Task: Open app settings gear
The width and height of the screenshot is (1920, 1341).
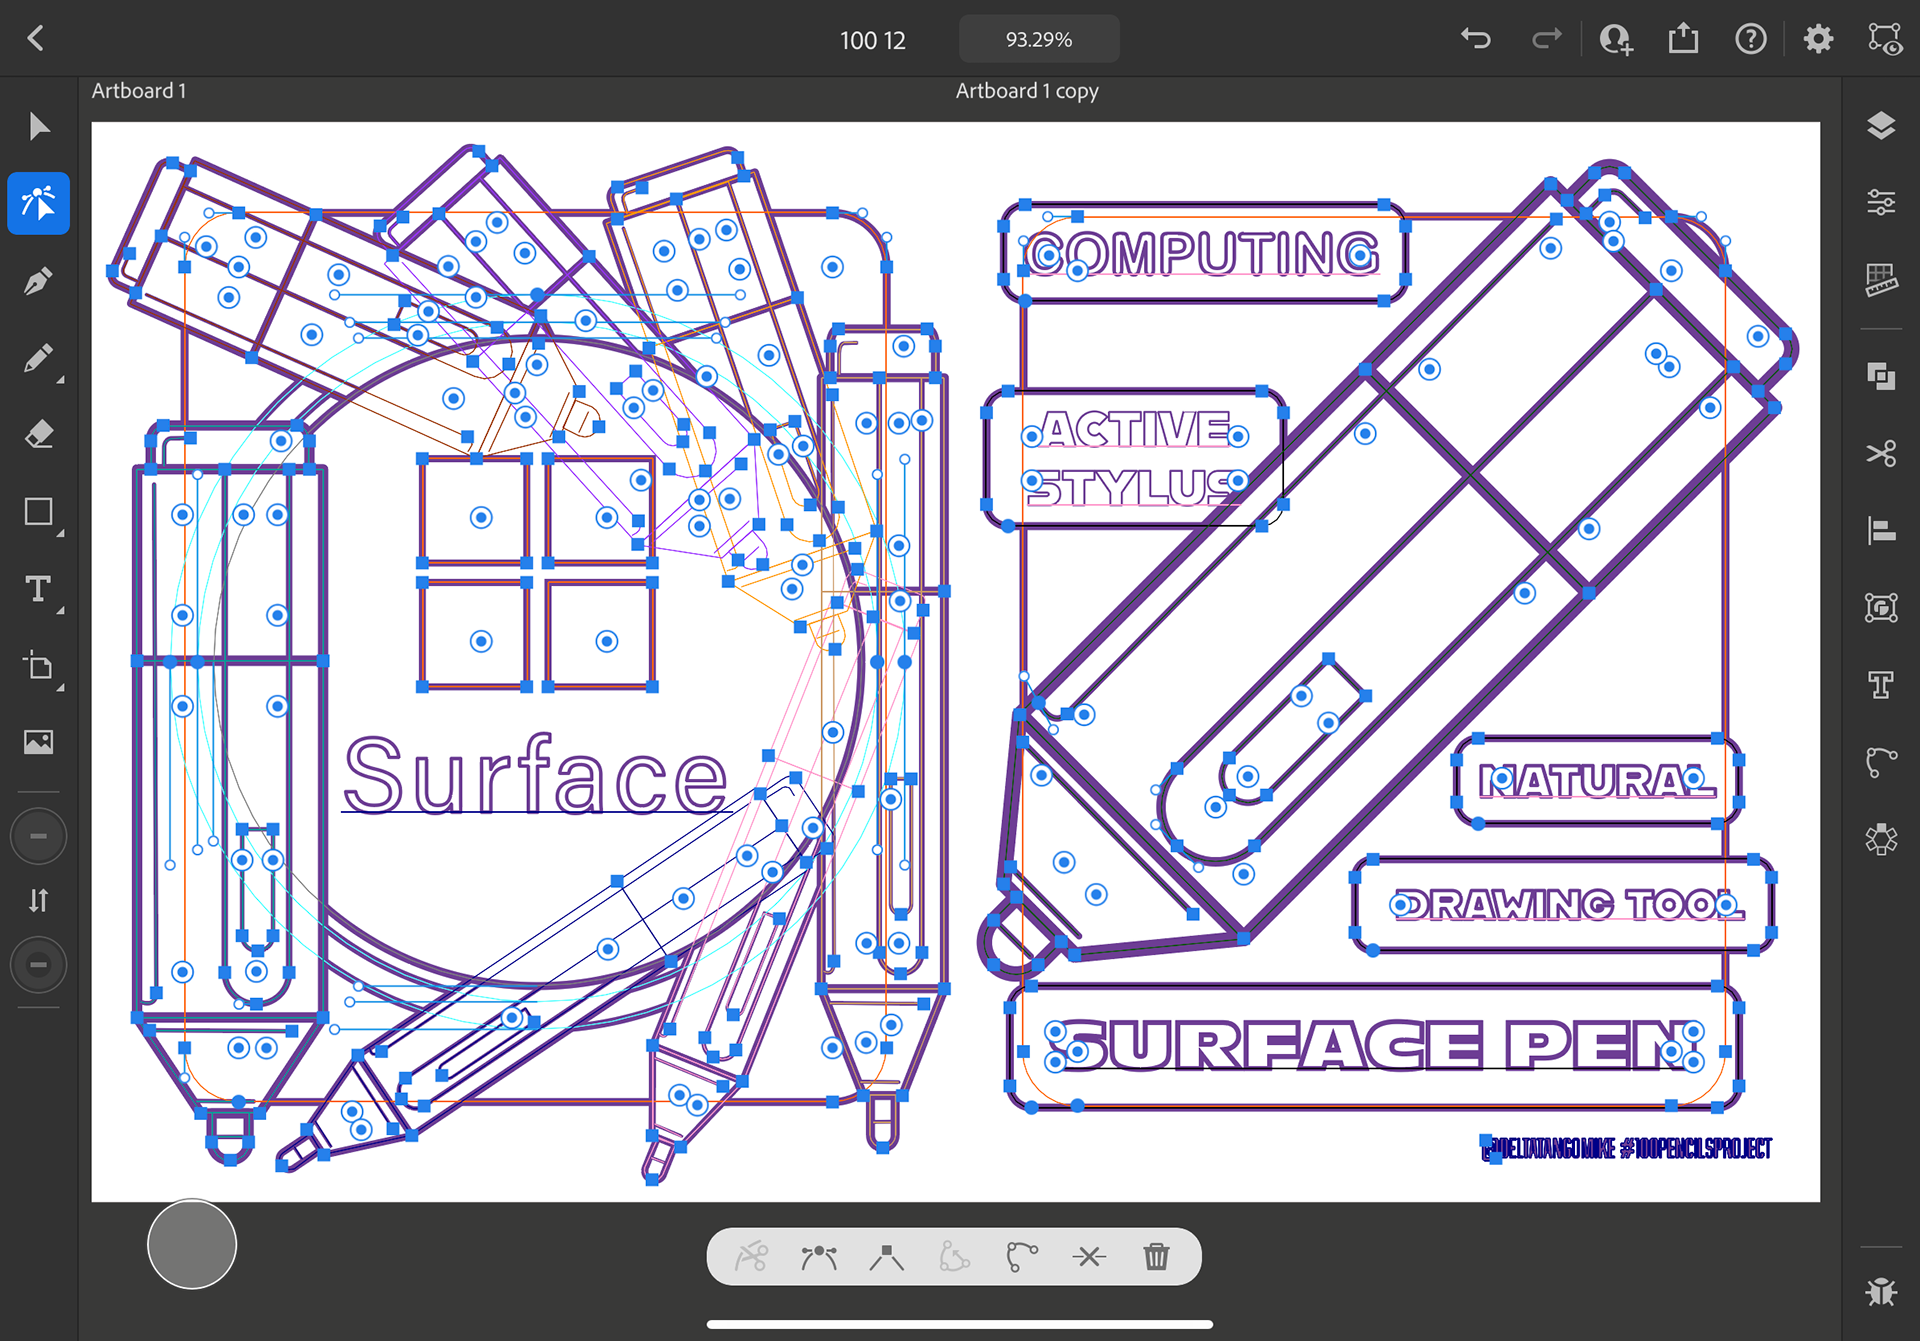Action: [x=1818, y=39]
